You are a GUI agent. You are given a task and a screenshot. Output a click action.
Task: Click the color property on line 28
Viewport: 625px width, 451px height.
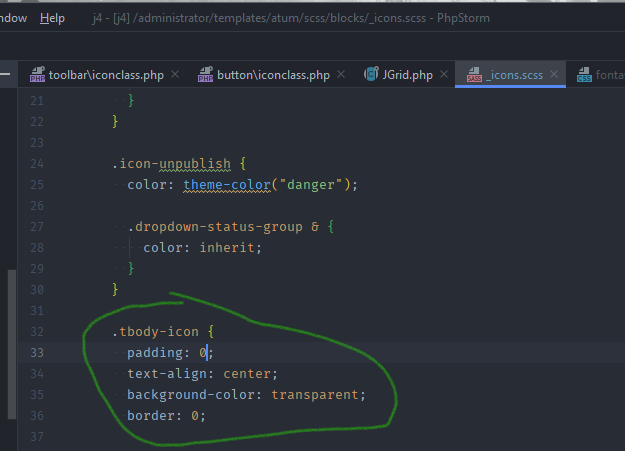coord(163,248)
